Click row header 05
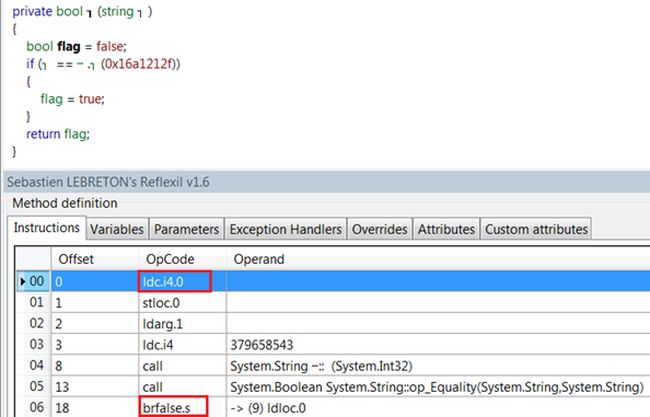This screenshot has width=650, height=417. tap(33, 387)
